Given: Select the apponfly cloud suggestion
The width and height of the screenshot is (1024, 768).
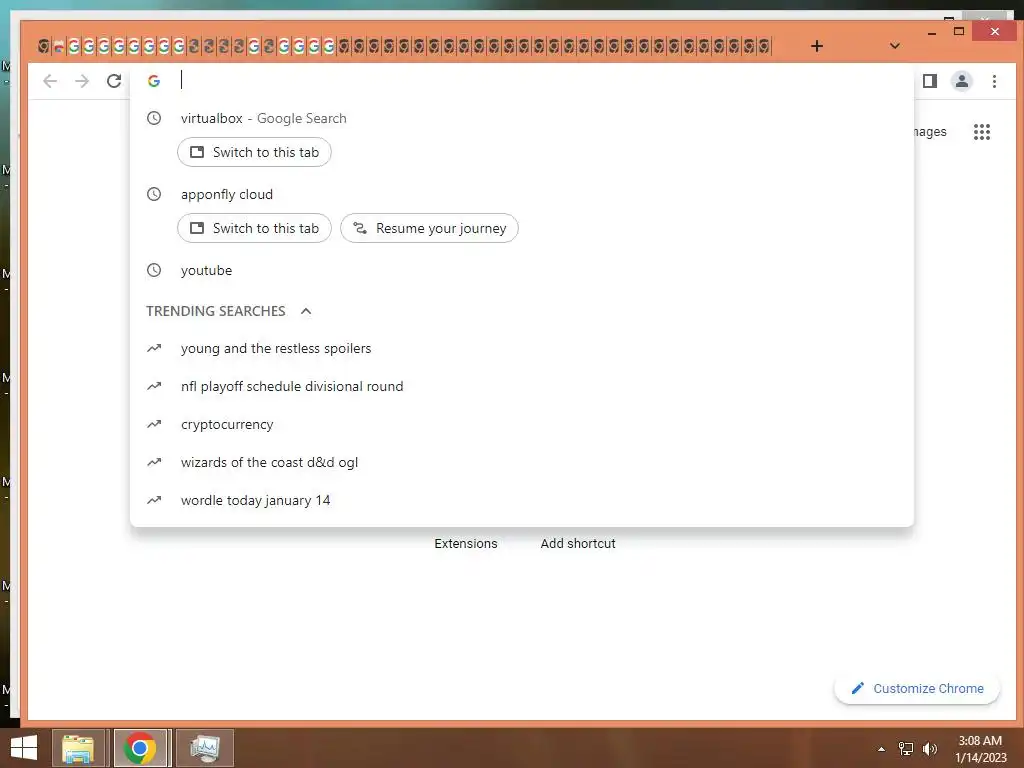Looking at the screenshot, I should 522,194.
